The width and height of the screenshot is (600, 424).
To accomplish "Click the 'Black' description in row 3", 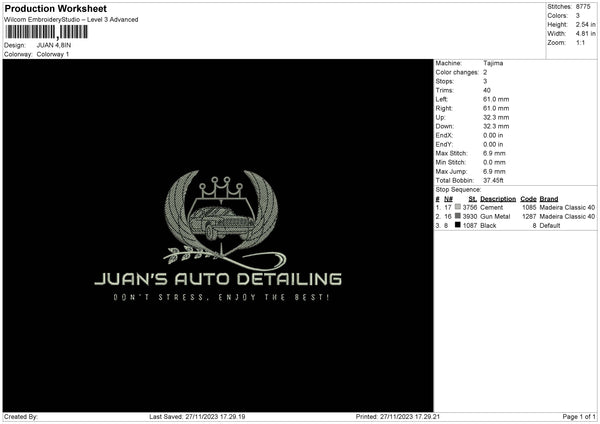I will pos(488,226).
